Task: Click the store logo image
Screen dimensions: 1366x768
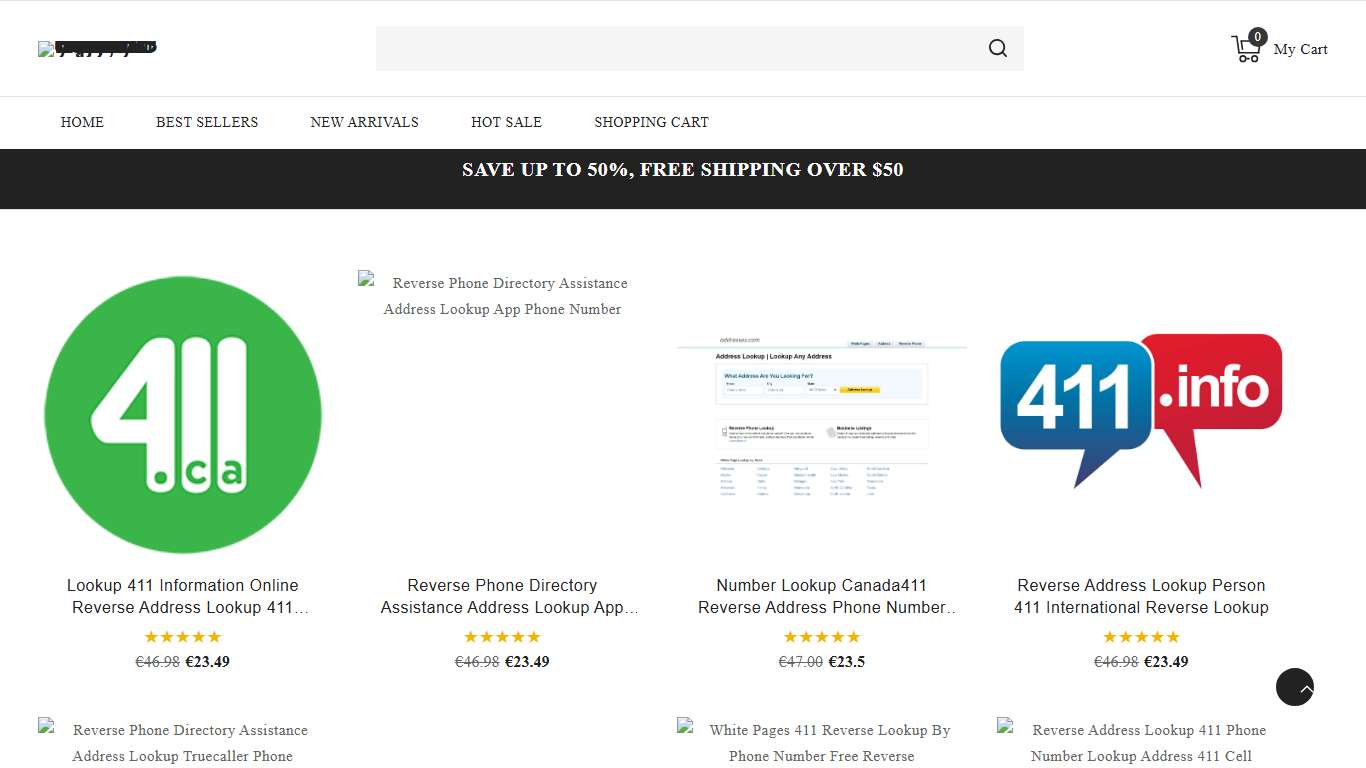Action: coord(97,48)
